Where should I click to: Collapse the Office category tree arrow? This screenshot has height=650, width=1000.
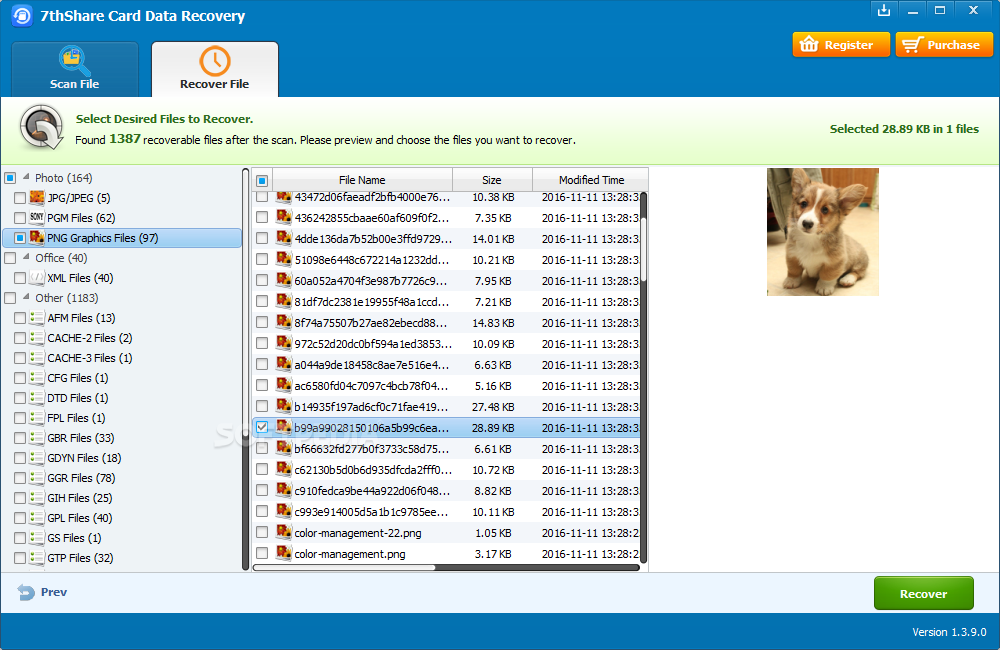coord(26,256)
